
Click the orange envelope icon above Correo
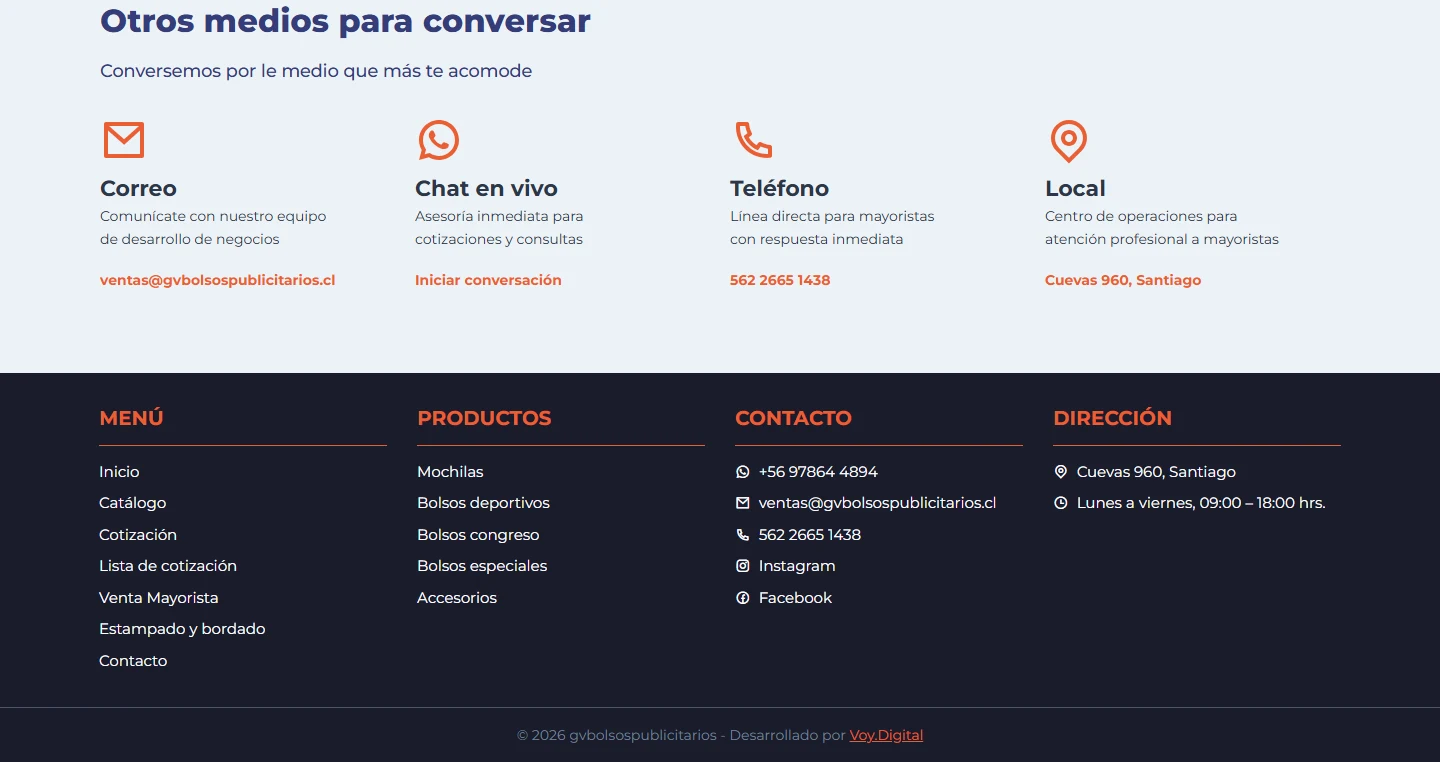124,140
